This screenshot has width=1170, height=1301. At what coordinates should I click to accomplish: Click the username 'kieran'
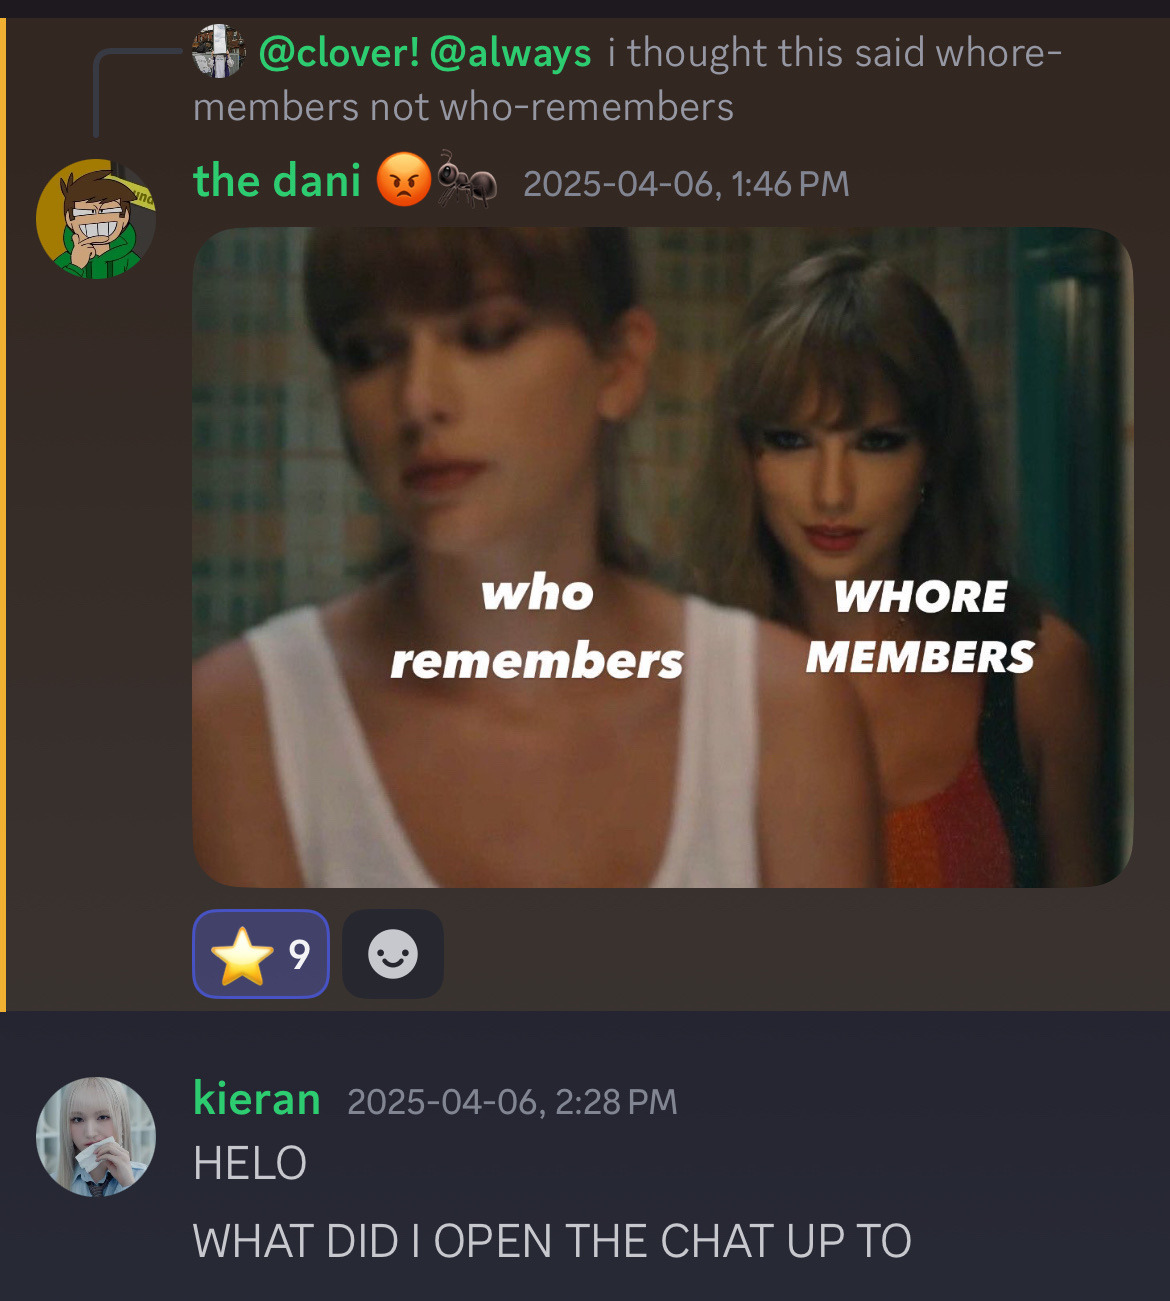point(257,1099)
